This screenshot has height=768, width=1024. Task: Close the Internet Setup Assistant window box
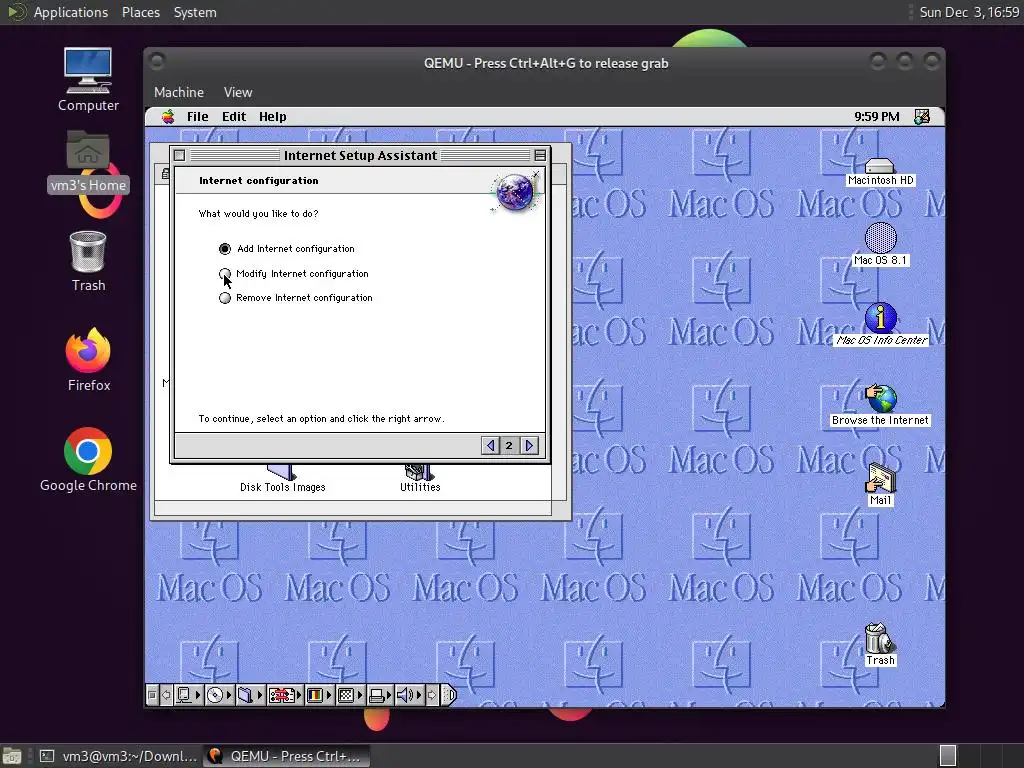click(180, 155)
